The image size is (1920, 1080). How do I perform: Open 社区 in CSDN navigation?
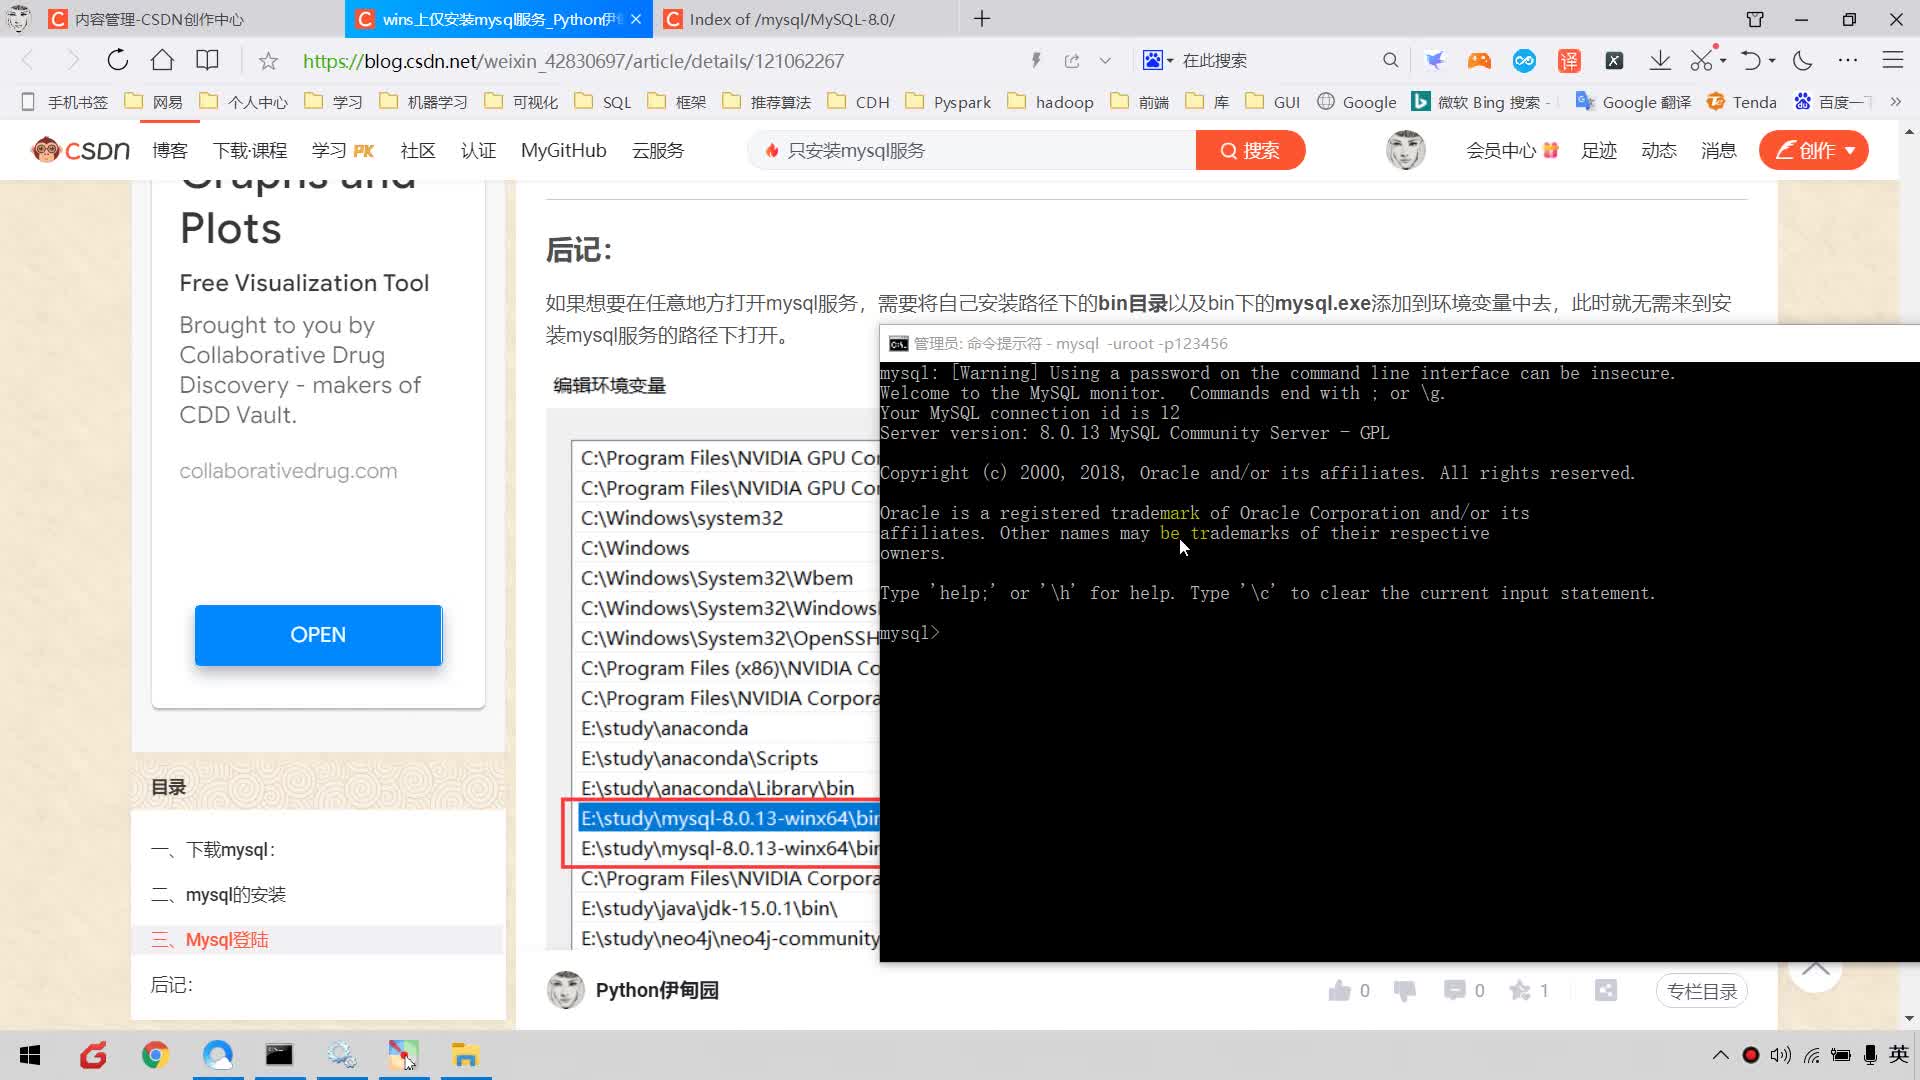[x=418, y=150]
